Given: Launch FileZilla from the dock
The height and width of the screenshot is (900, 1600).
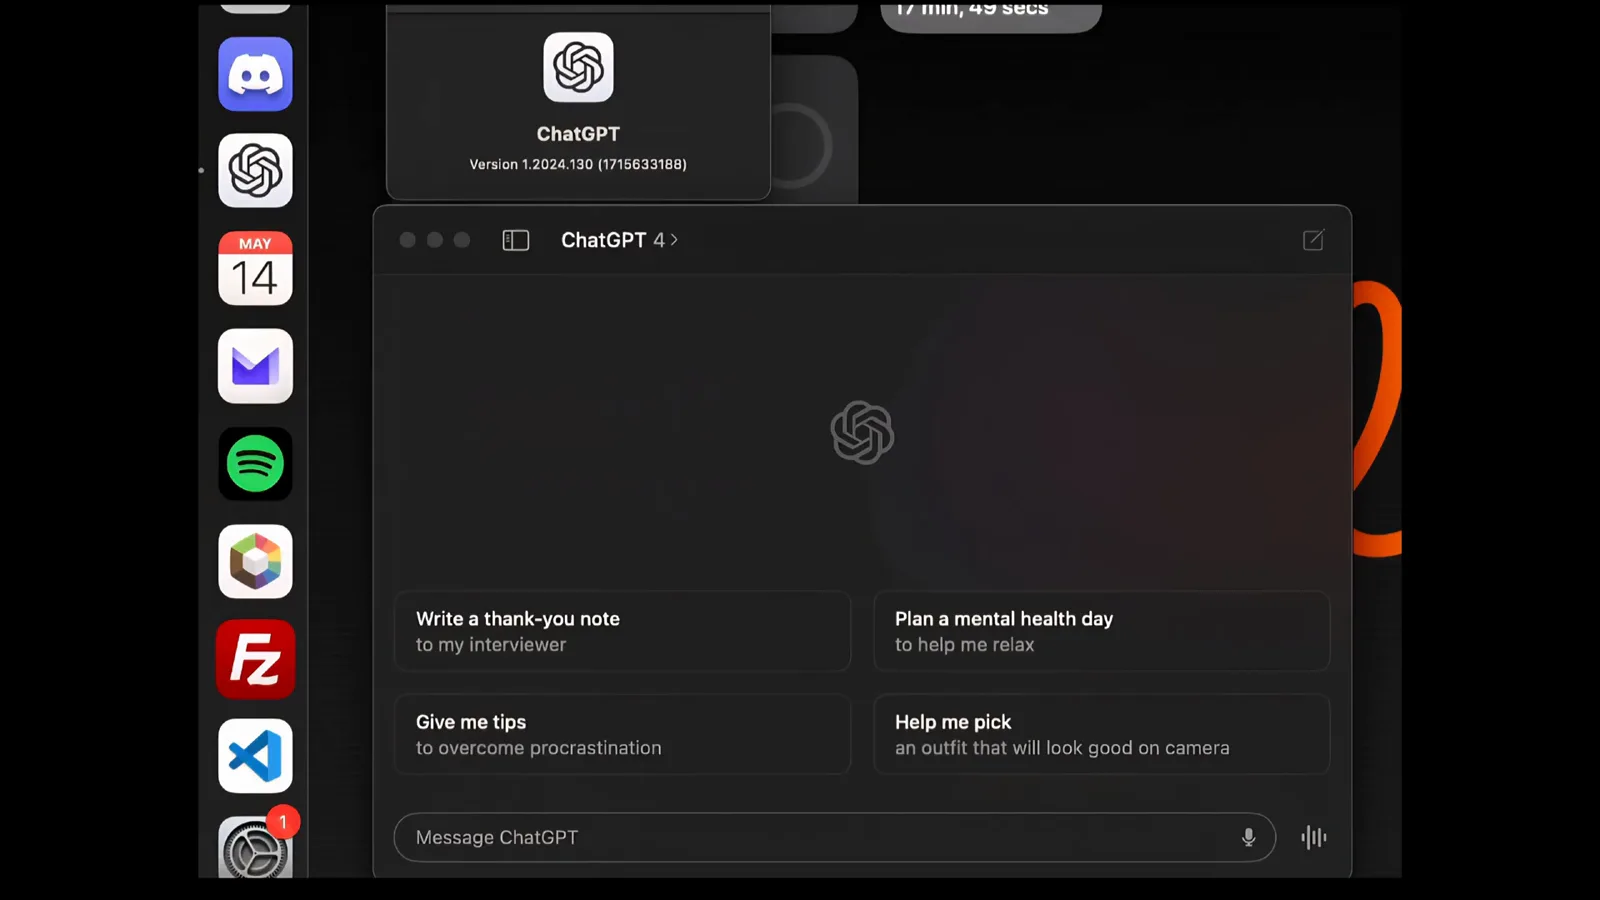Looking at the screenshot, I should pos(255,659).
